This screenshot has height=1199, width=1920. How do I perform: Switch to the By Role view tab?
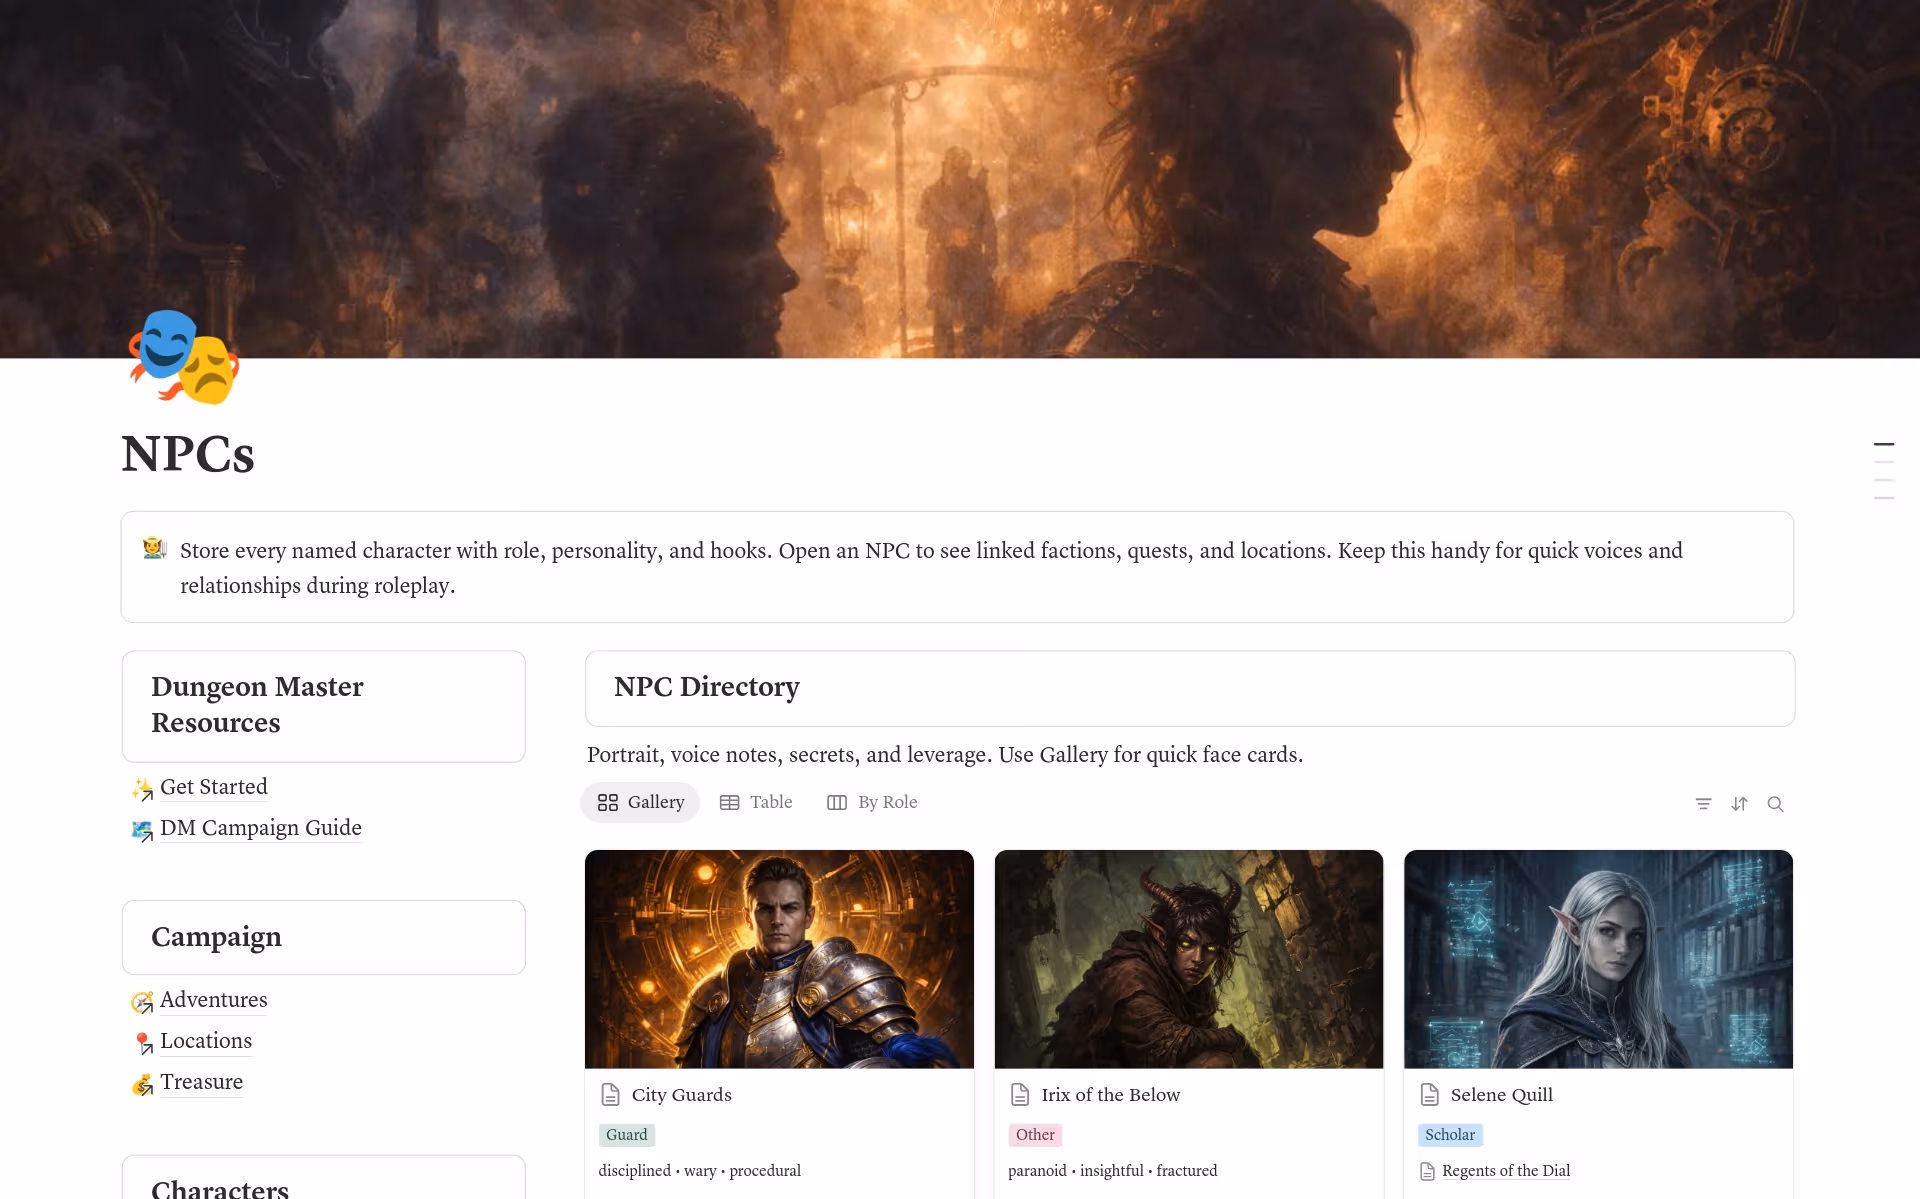(x=872, y=802)
